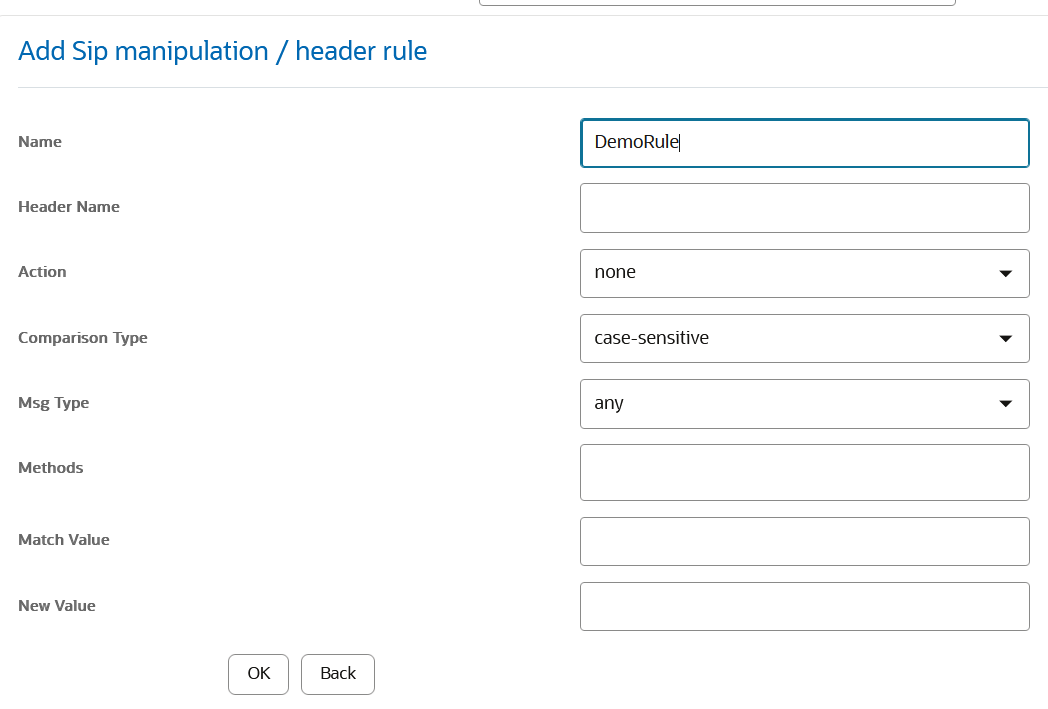Image resolution: width=1048 pixels, height=709 pixels.
Task: Click the Msg Type label
Action: 54,403
